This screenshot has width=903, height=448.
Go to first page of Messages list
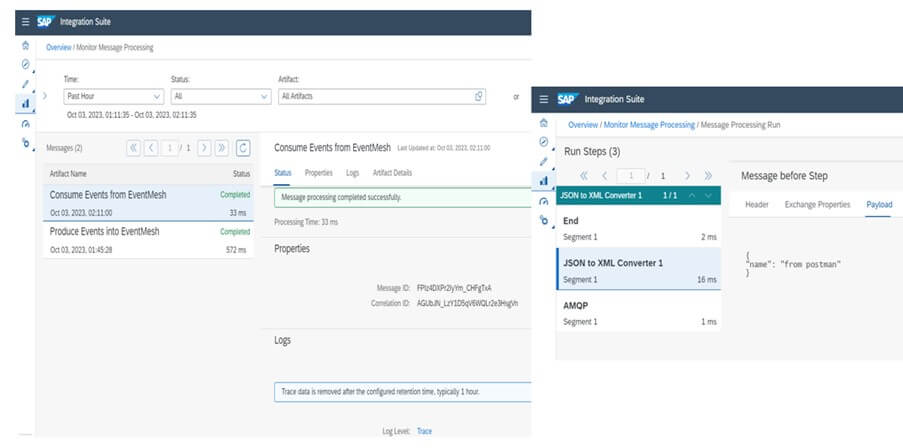pos(134,148)
